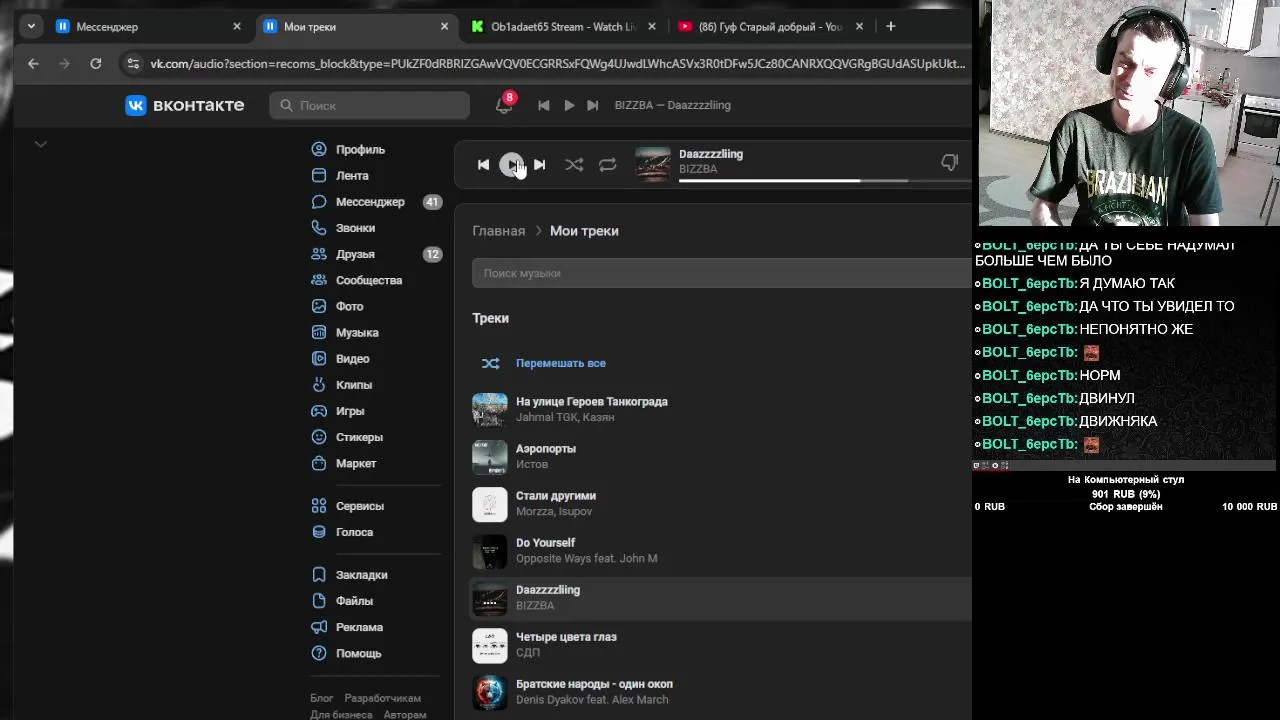Play track Четыре цвета глаз

pos(722,644)
